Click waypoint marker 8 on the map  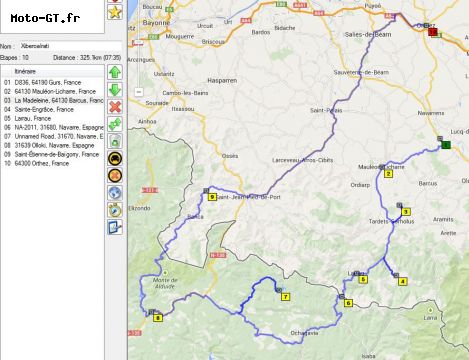click(158, 318)
